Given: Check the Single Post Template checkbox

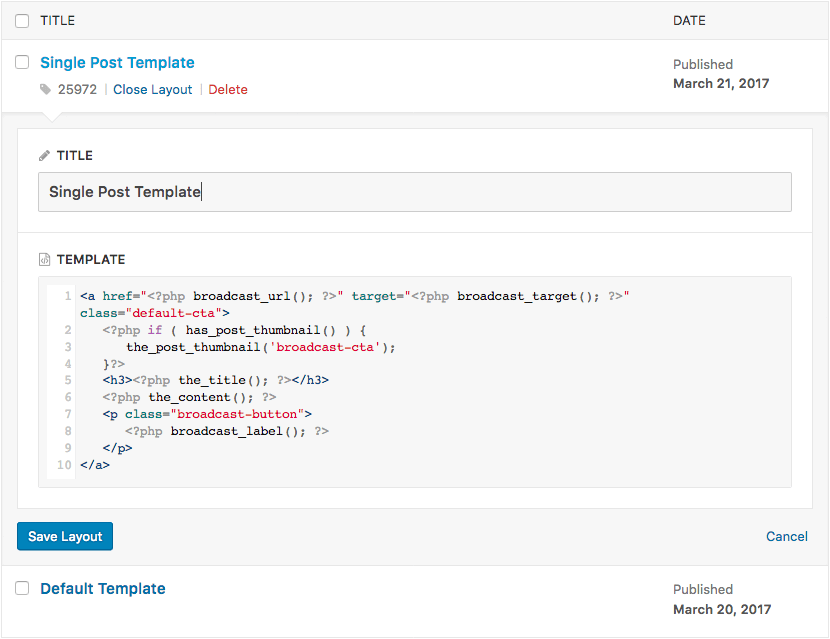Looking at the screenshot, I should (x=22, y=62).
